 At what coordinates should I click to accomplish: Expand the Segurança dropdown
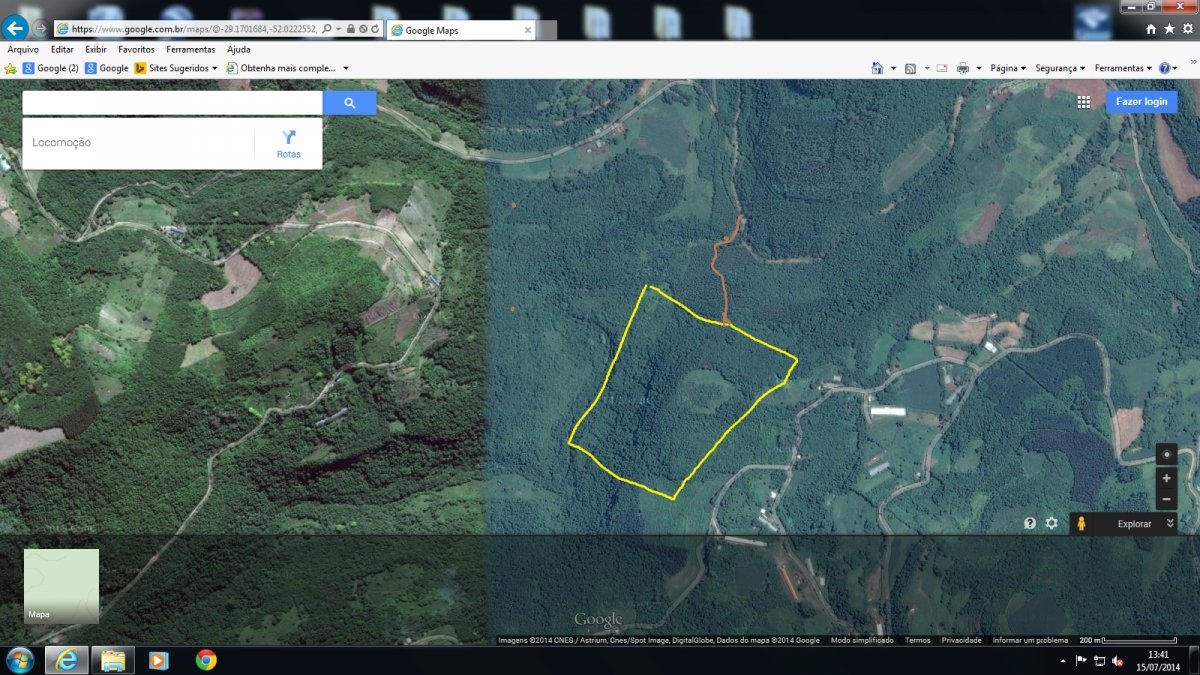pyautogui.click(x=1060, y=68)
